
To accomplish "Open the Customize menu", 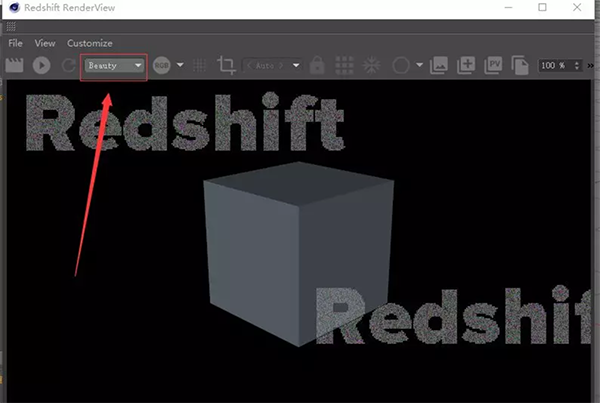I will point(90,43).
